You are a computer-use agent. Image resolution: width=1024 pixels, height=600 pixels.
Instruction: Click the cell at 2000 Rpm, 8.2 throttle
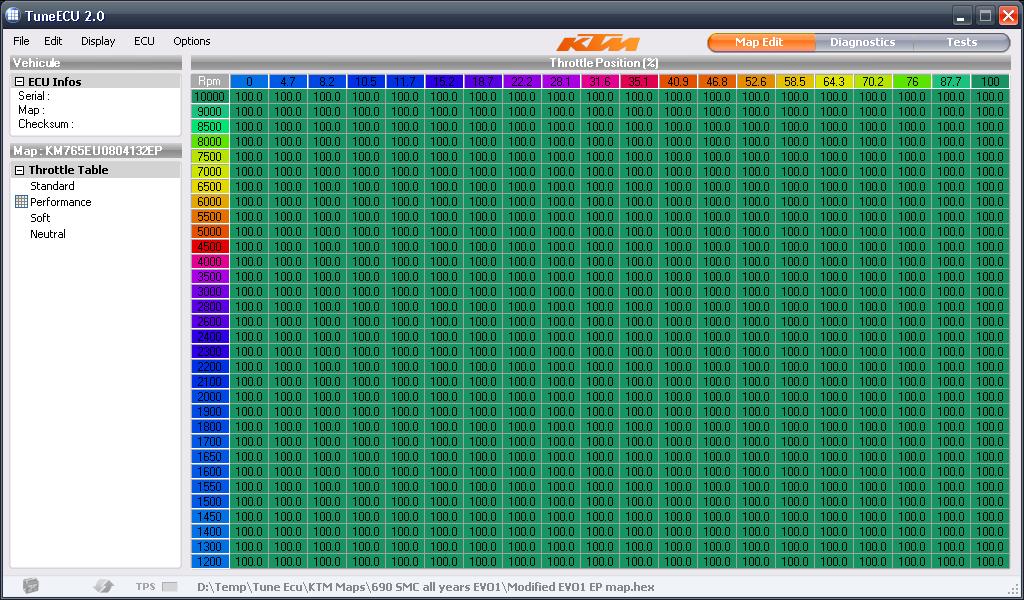point(327,397)
